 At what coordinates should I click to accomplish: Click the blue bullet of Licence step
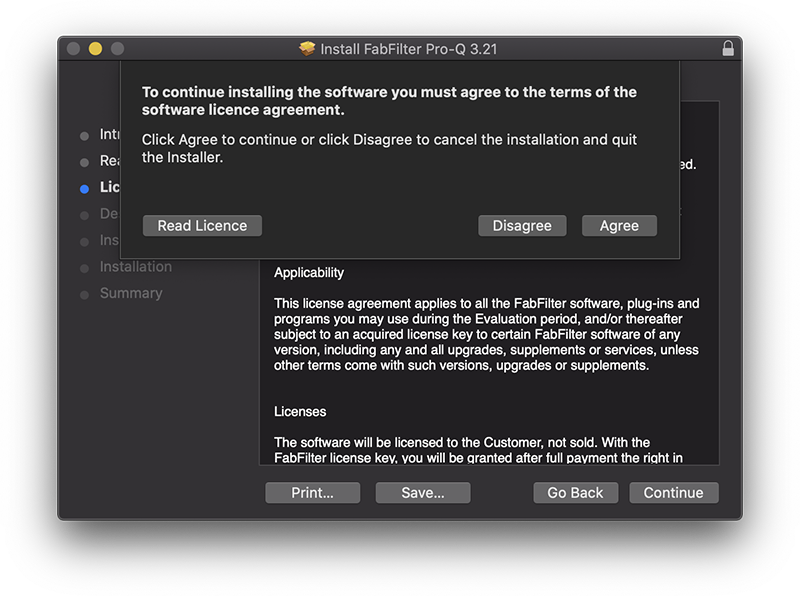pyautogui.click(x=85, y=189)
